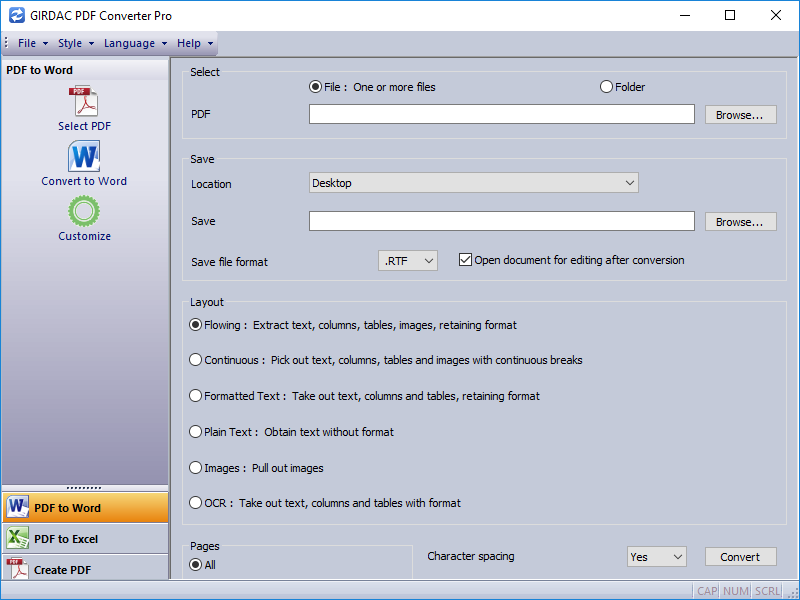The image size is (800, 600).
Task: Open the Style menu
Action: coord(76,43)
